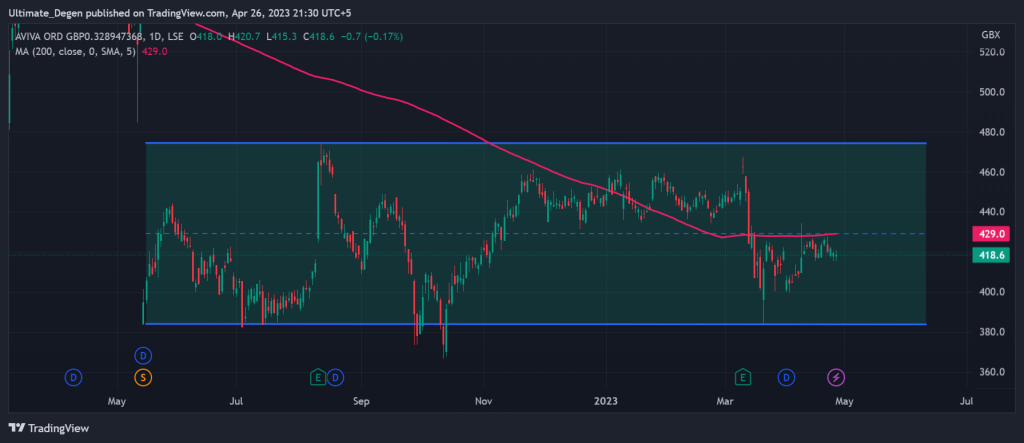Open the purple lightning bolt event marker

[837, 377]
